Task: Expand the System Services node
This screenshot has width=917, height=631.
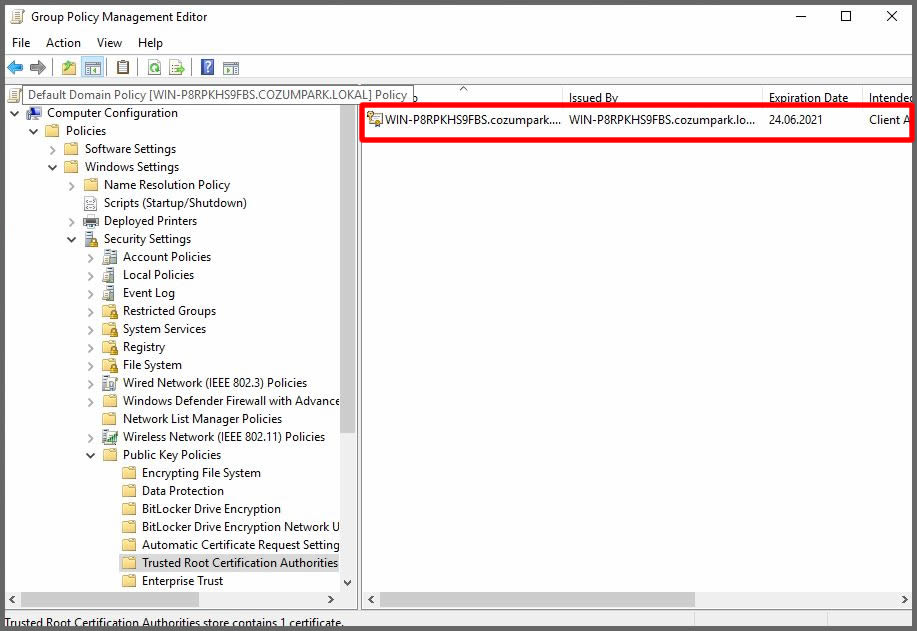Action: click(90, 330)
